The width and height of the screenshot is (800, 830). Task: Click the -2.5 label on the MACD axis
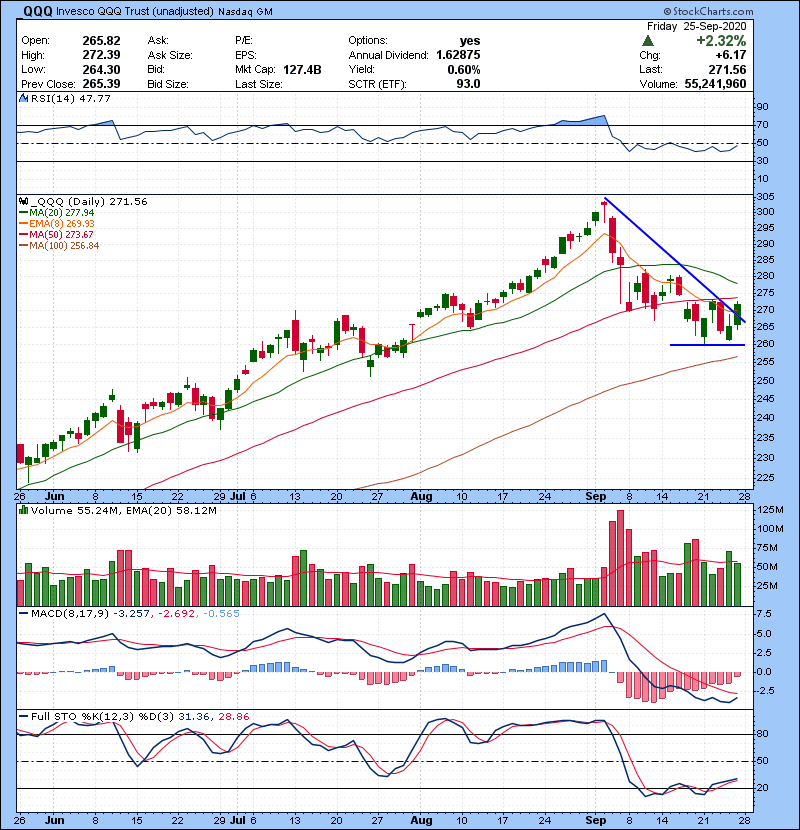[766, 691]
